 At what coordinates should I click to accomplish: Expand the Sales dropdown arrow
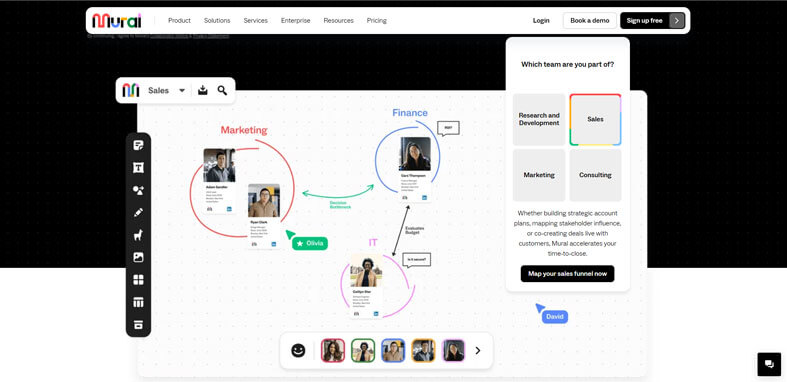(182, 90)
